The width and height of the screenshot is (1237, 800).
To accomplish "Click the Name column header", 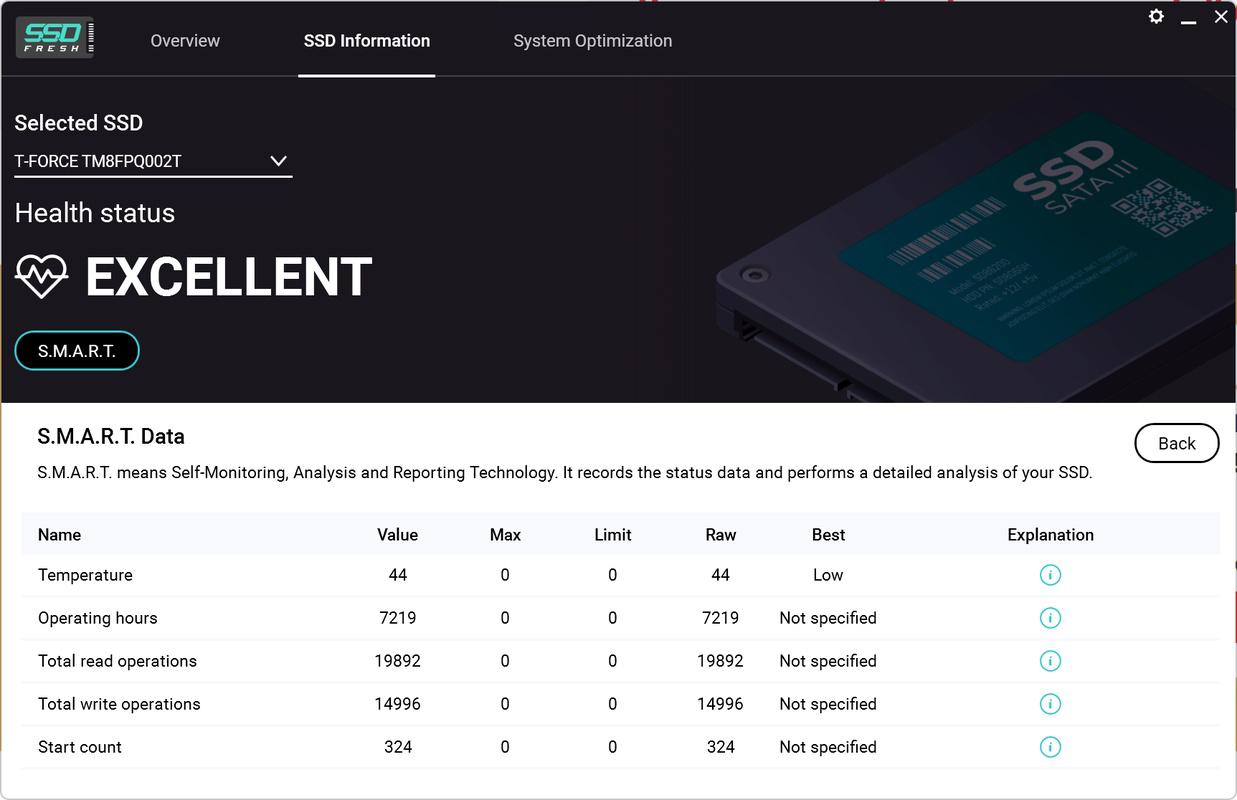I will pyautogui.click(x=59, y=535).
